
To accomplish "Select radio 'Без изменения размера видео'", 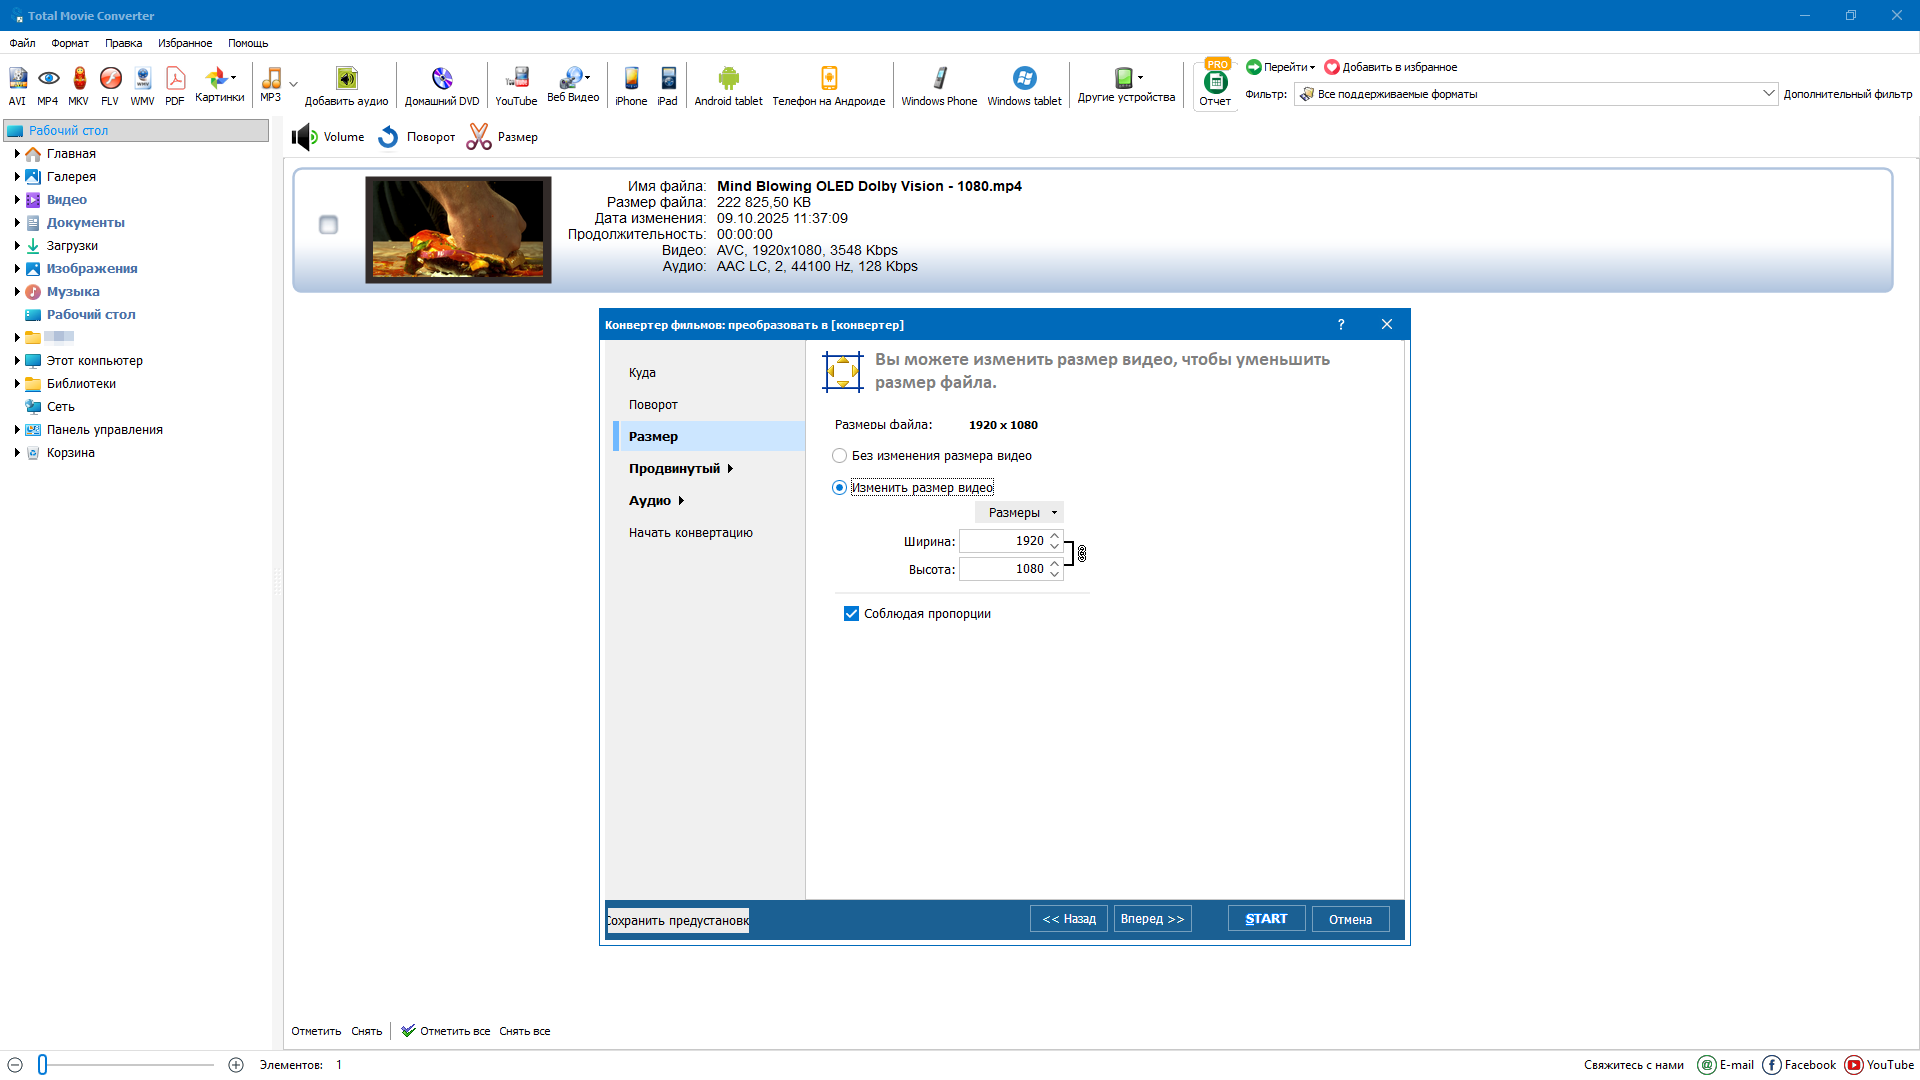I will point(840,456).
